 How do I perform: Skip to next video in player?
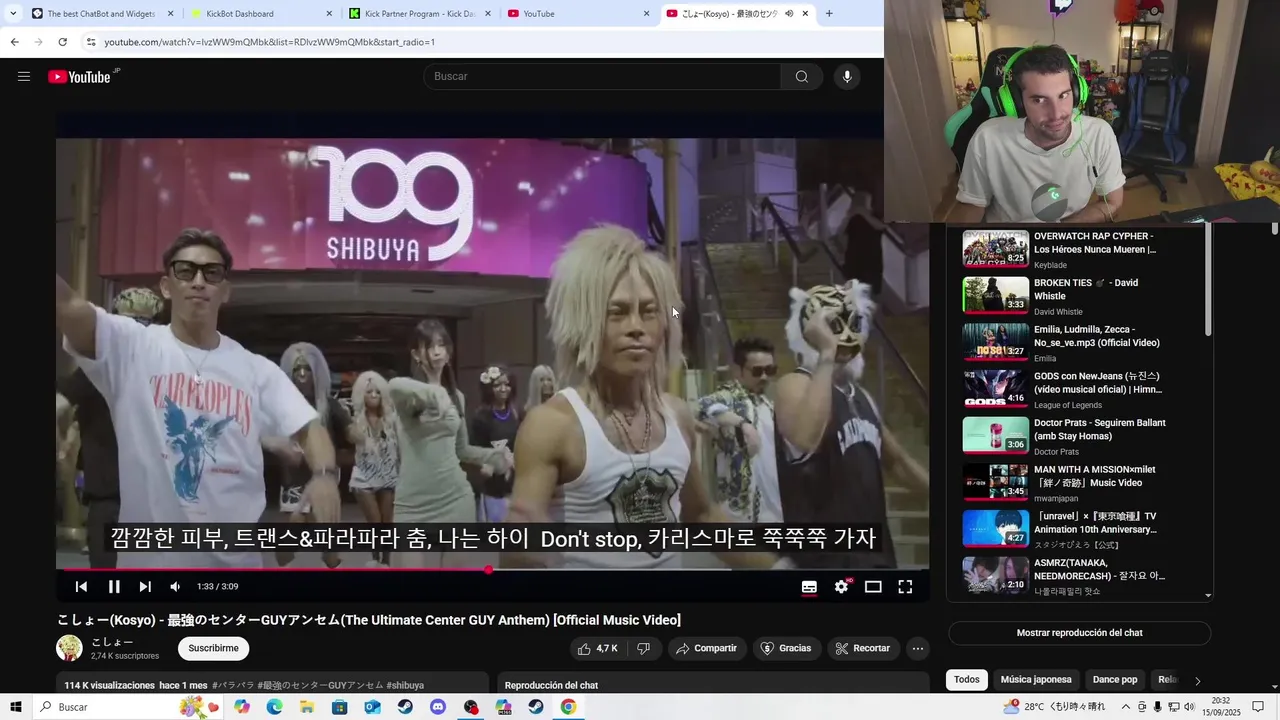[145, 587]
